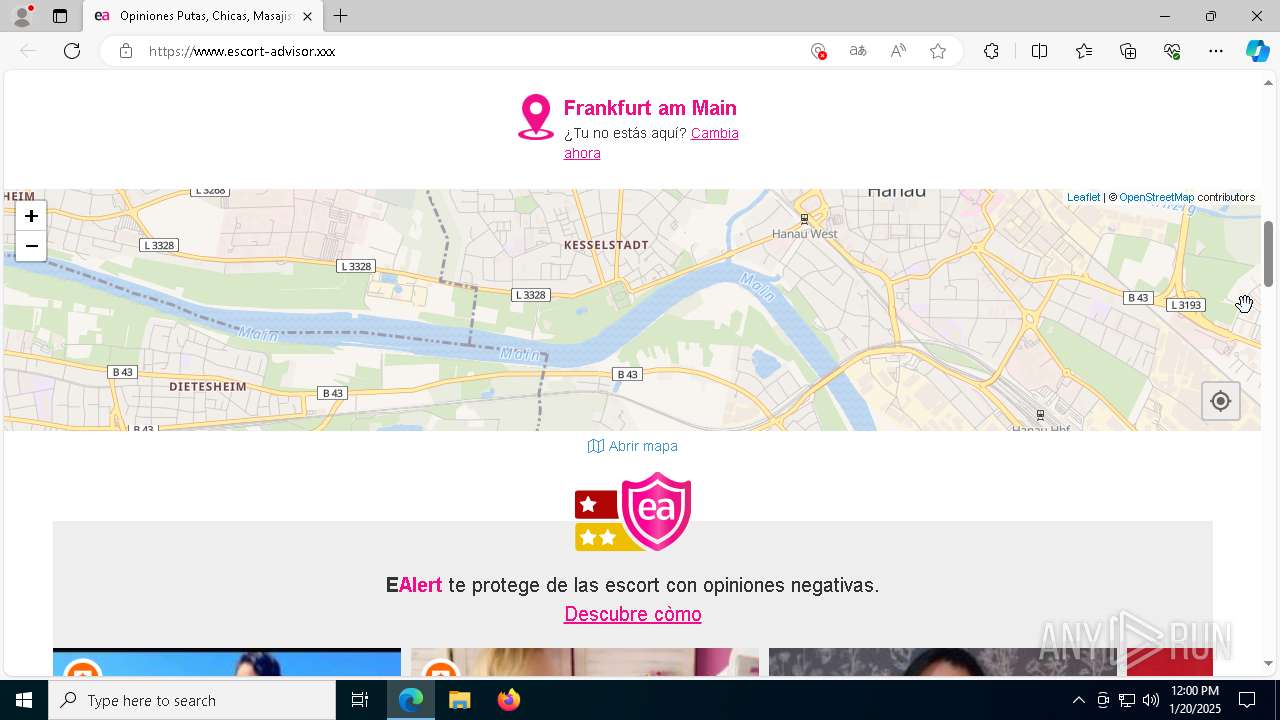The width and height of the screenshot is (1280, 720).
Task: Open the Leaflet attribution link
Action: (1083, 197)
